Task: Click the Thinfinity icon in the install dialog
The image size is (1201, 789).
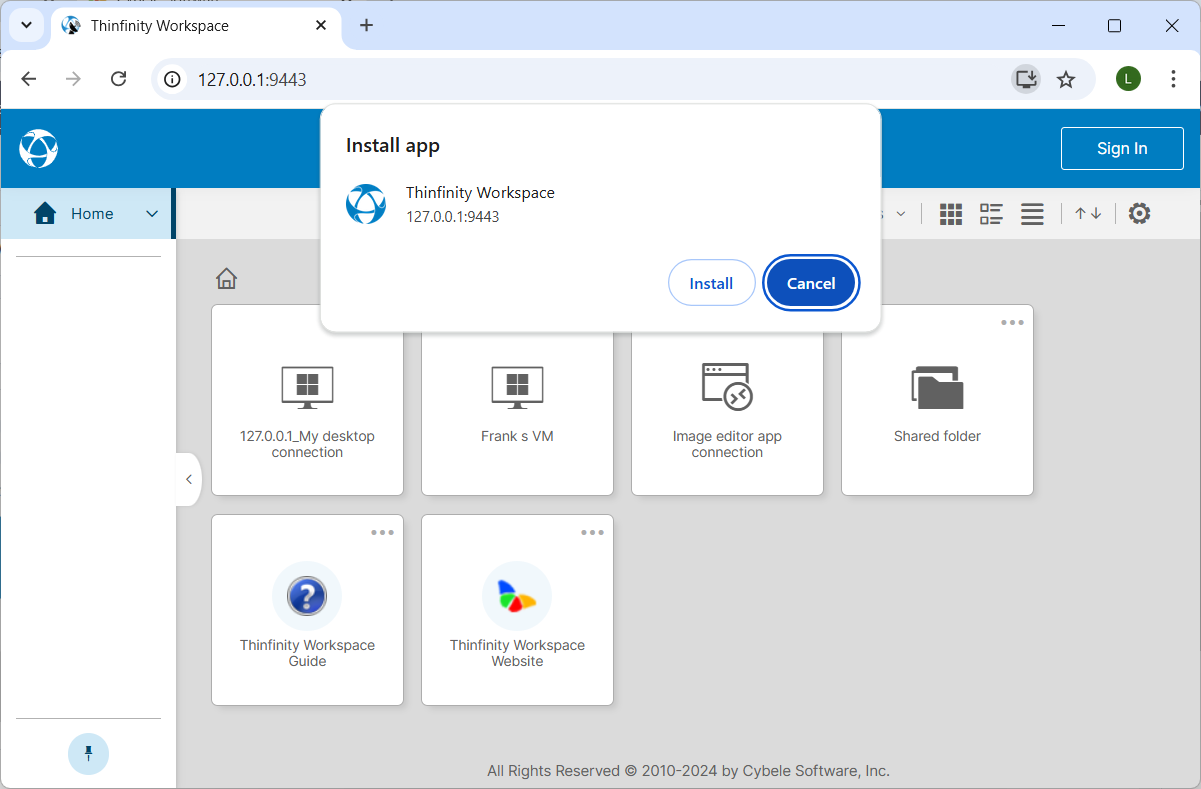Action: [x=366, y=204]
